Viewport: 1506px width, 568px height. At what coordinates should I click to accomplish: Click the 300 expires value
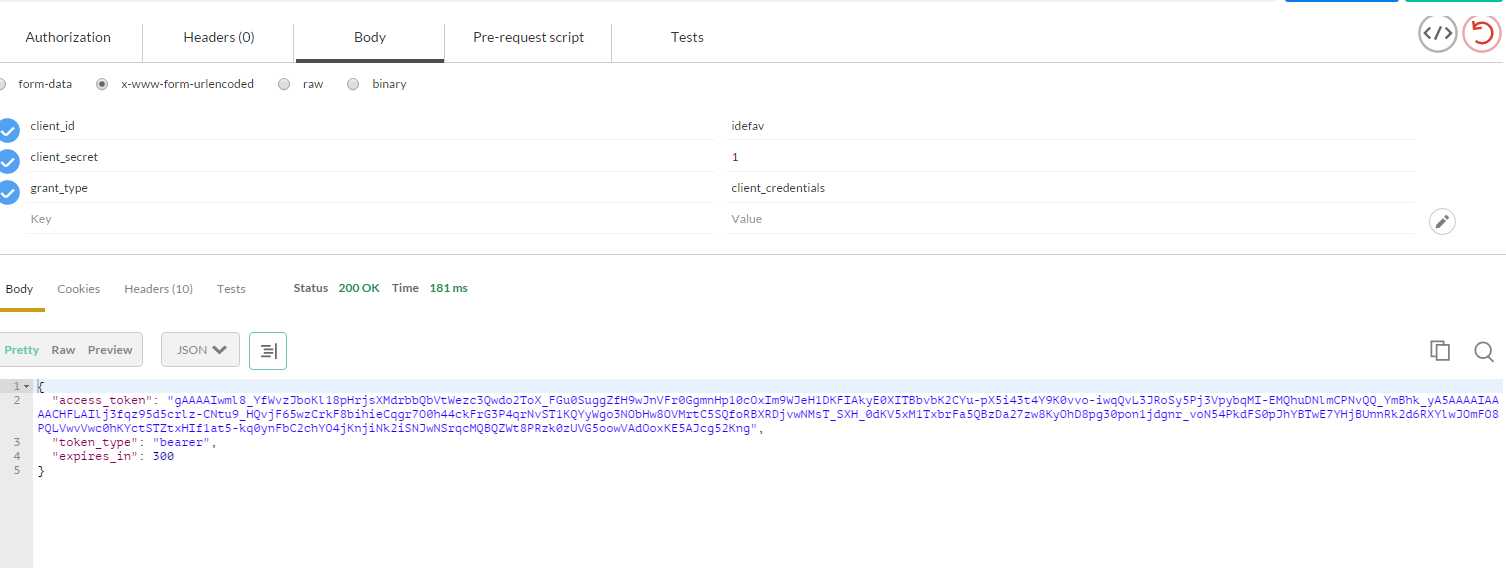click(x=163, y=456)
